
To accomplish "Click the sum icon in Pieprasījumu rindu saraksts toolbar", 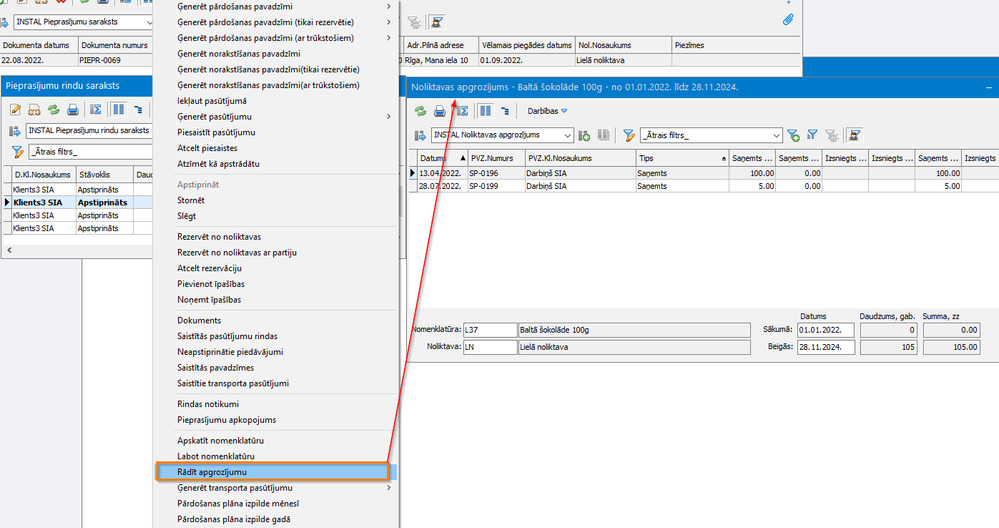I will (96, 110).
